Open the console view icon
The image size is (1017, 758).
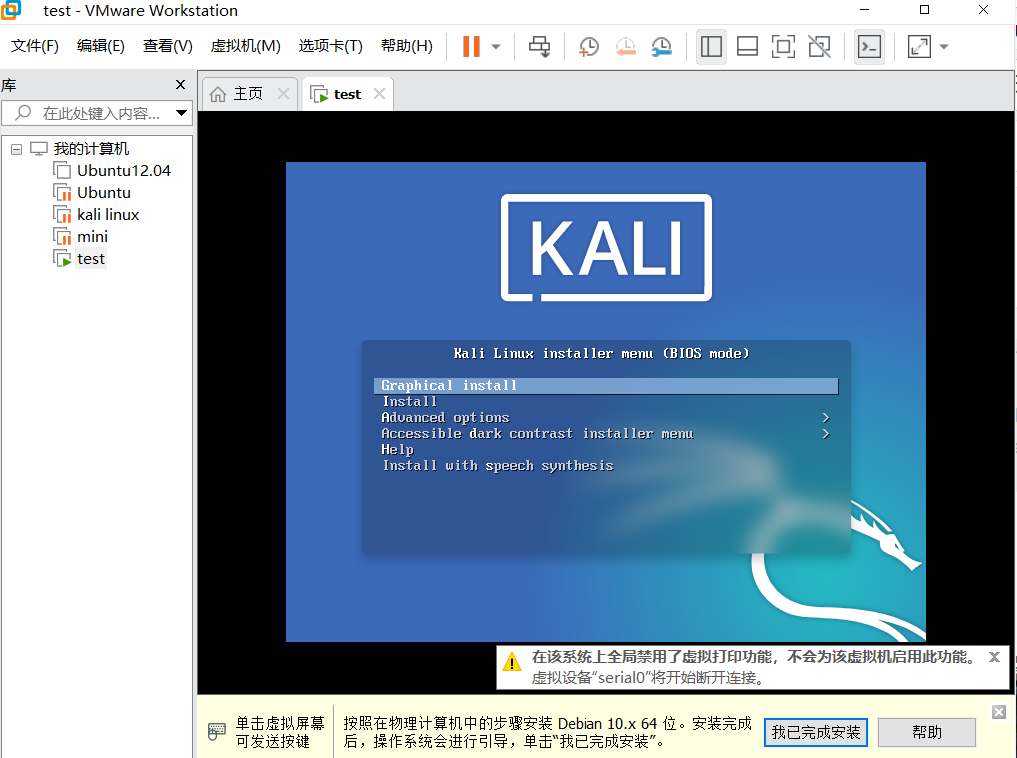pyautogui.click(x=869, y=47)
